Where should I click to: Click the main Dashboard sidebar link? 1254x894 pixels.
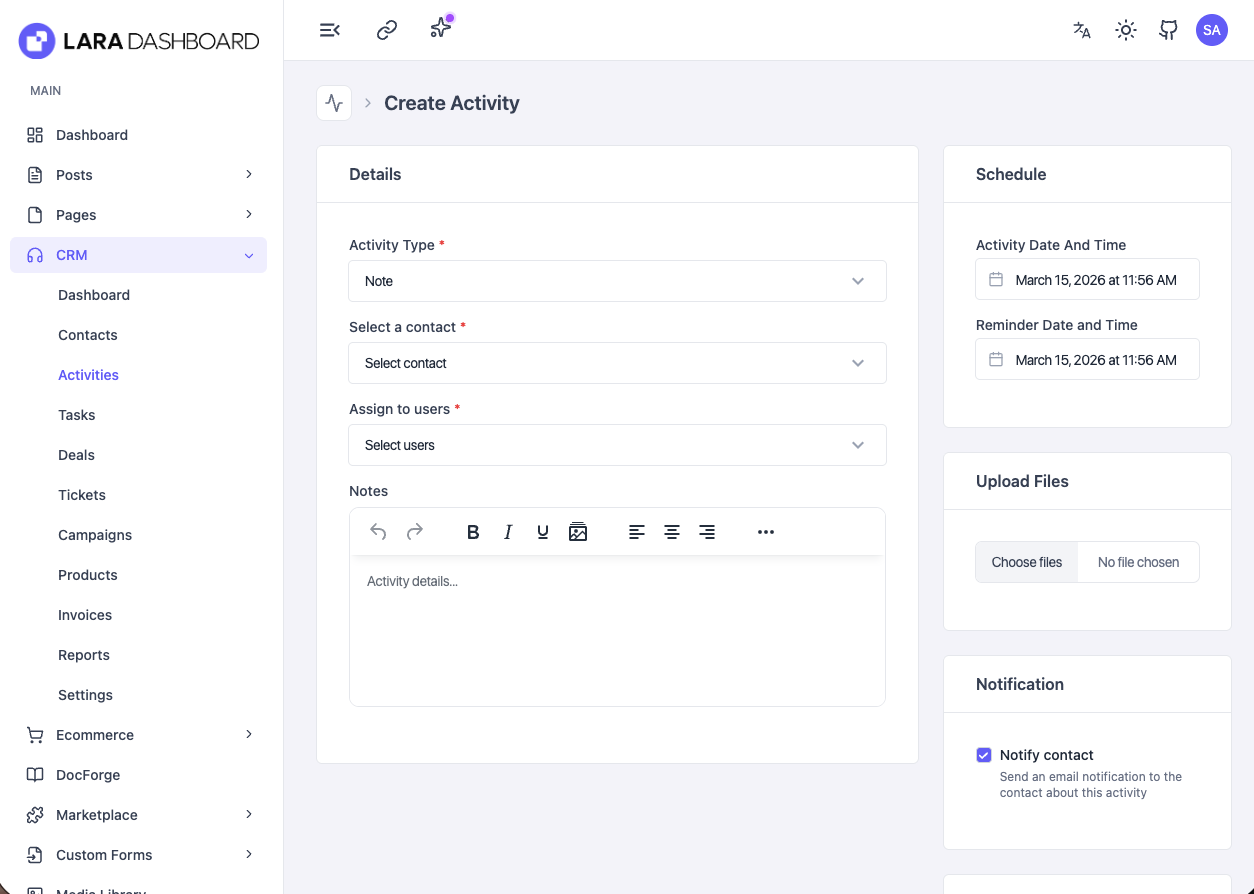(x=92, y=135)
